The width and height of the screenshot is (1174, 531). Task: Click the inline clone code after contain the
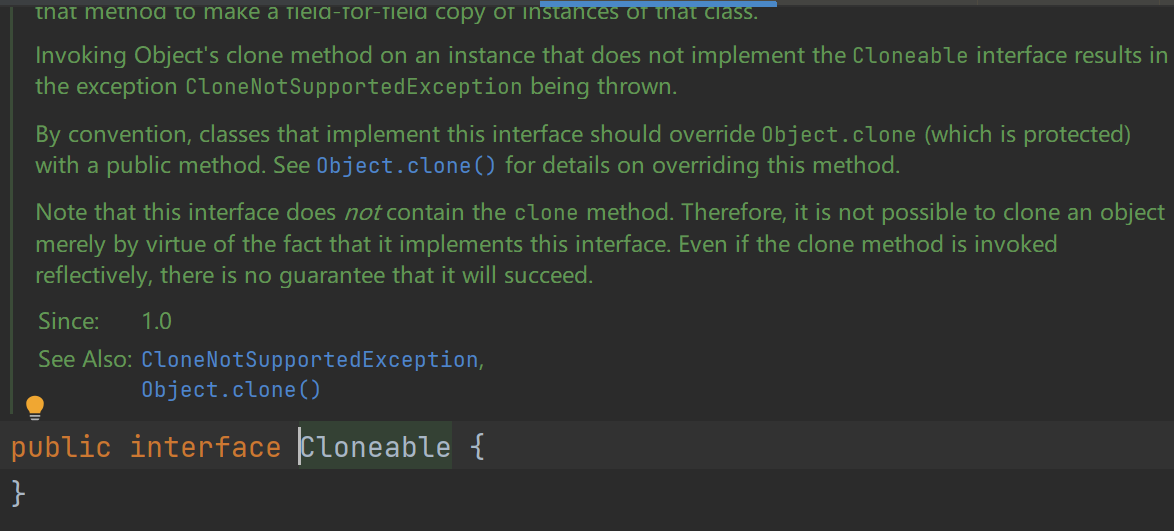tap(547, 213)
